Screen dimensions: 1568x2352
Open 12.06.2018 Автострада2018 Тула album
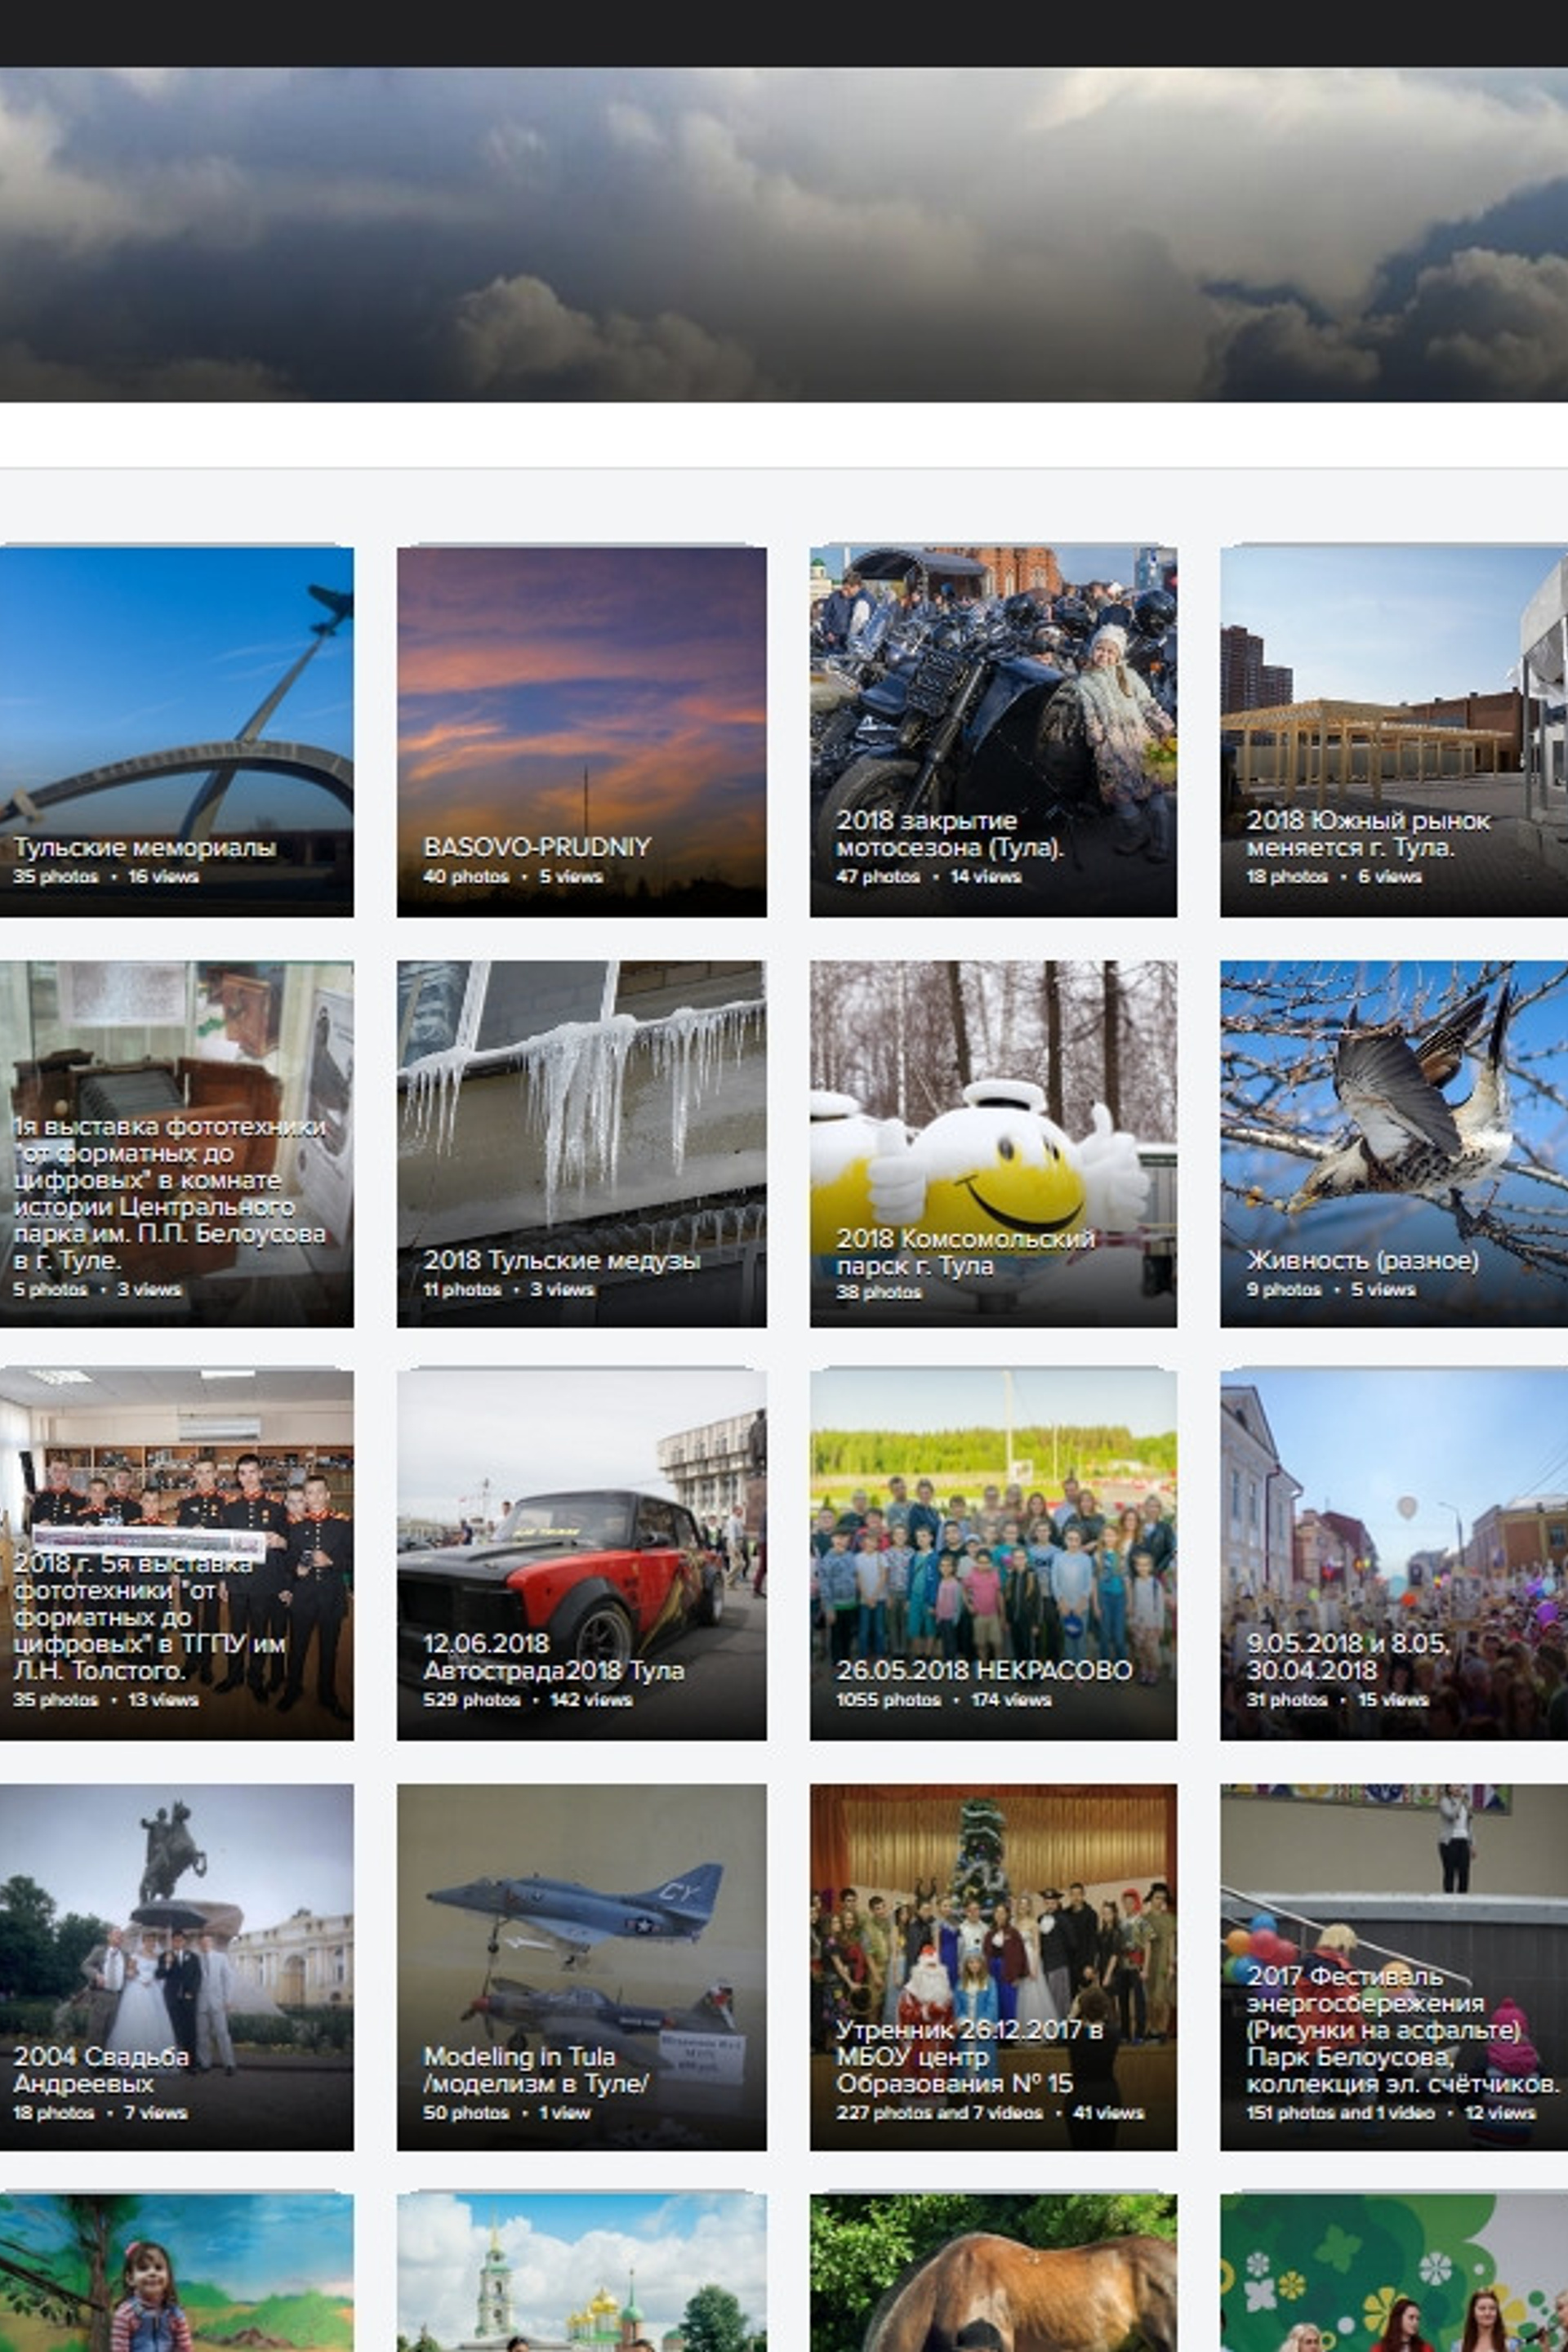click(581, 1553)
